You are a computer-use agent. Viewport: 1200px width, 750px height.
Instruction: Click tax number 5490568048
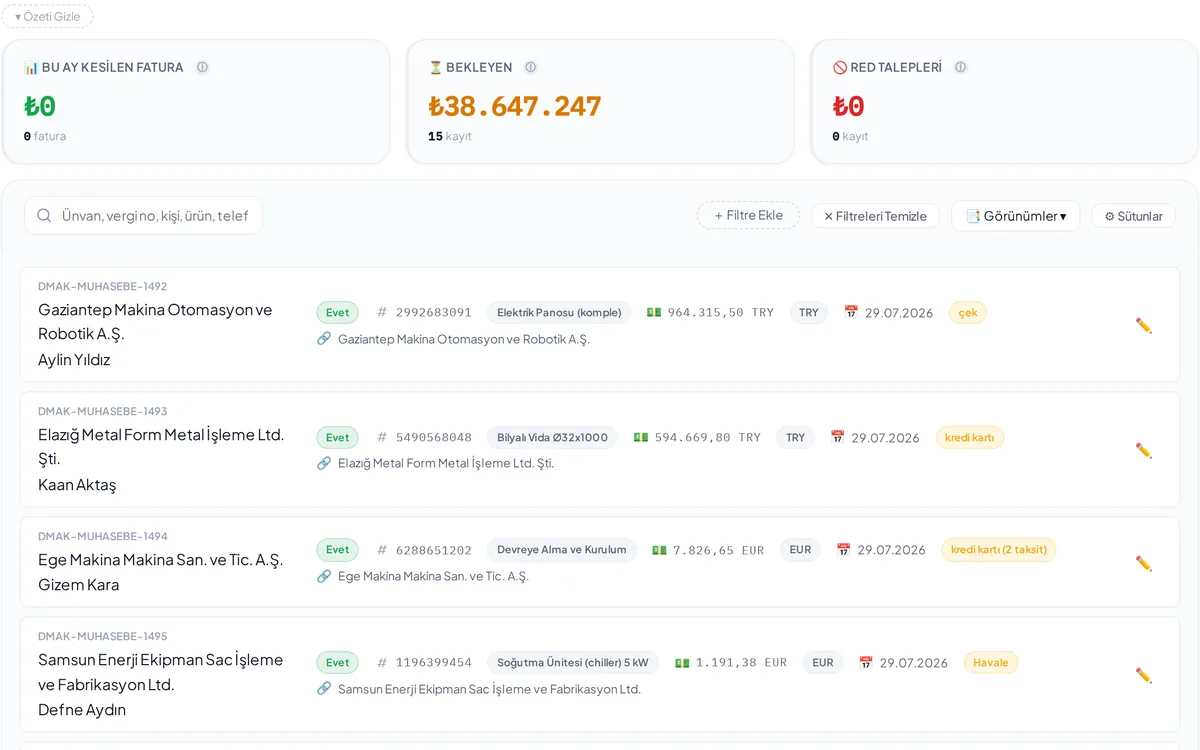434,437
